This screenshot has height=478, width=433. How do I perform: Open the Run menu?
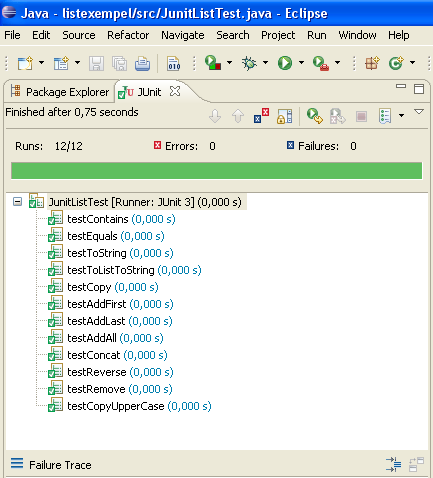coord(317,35)
